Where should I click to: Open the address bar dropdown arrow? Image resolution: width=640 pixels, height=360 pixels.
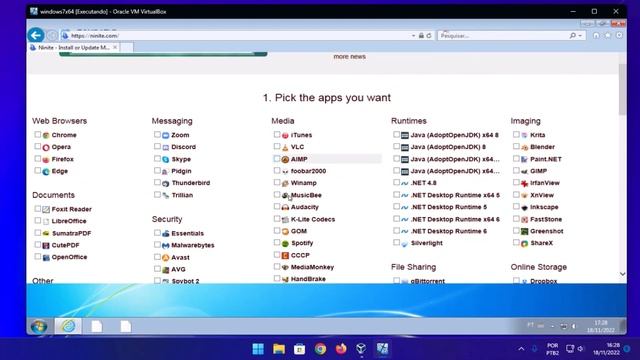(x=413, y=36)
